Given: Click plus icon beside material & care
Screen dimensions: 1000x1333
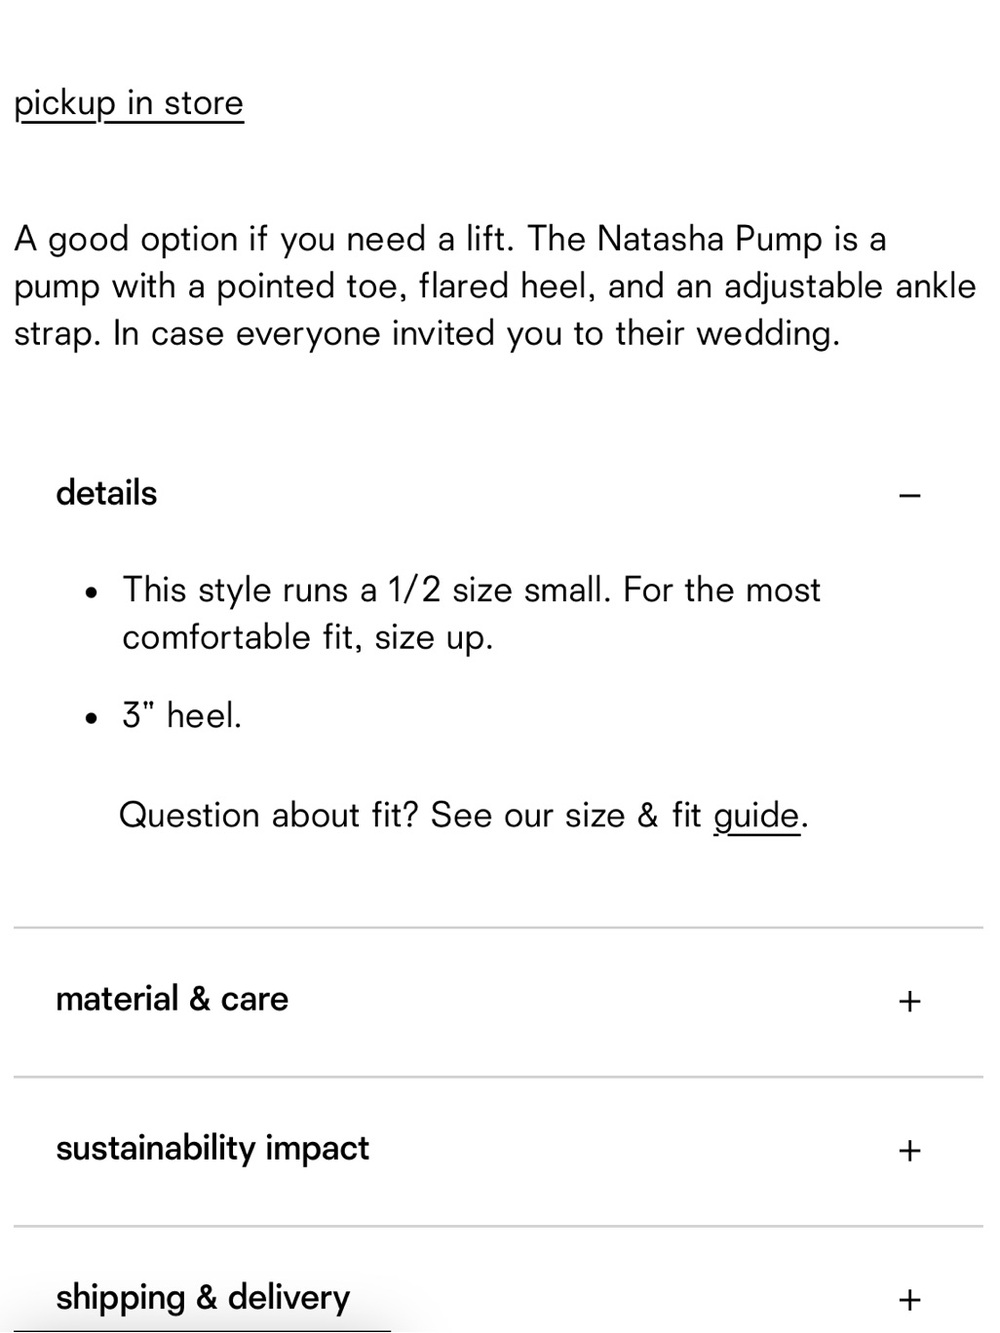Looking at the screenshot, I should [909, 1001].
